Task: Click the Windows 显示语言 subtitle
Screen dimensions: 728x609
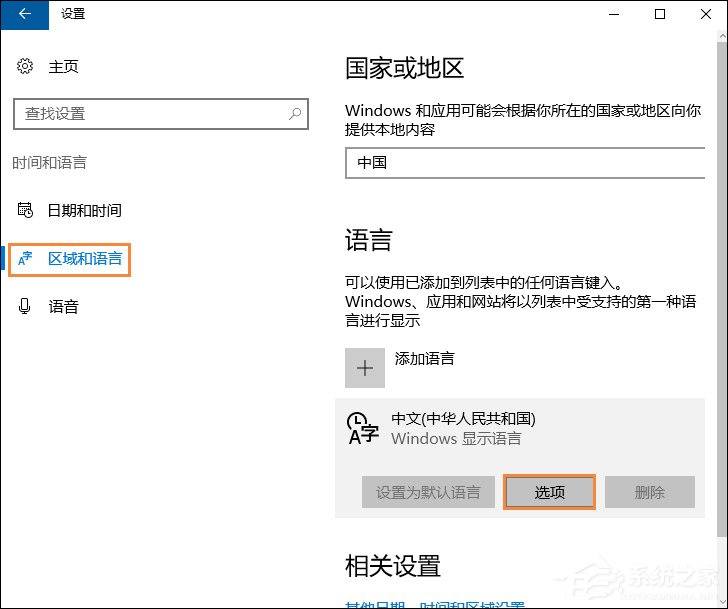Action: [456, 438]
